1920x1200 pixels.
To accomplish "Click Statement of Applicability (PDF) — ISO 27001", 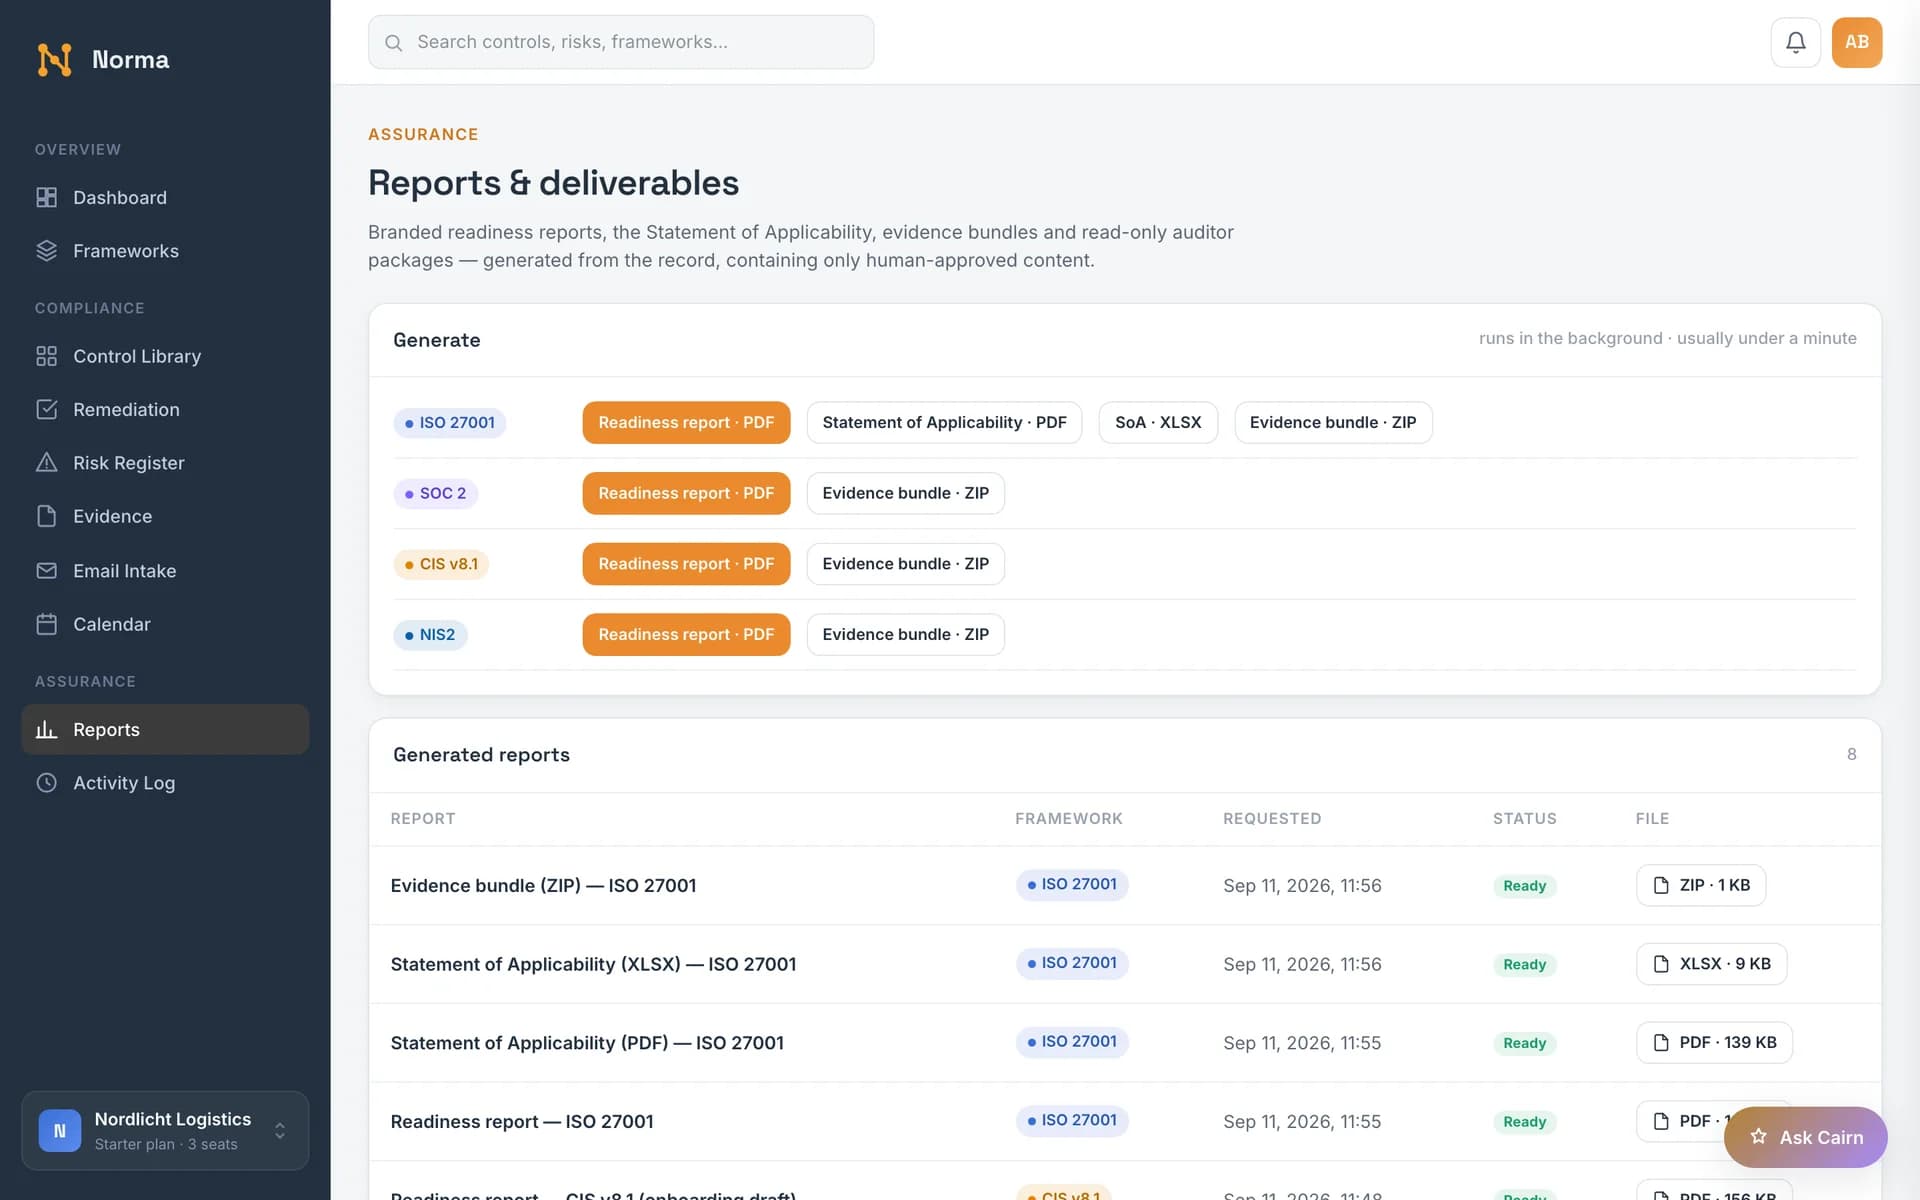I will pyautogui.click(x=587, y=1043).
